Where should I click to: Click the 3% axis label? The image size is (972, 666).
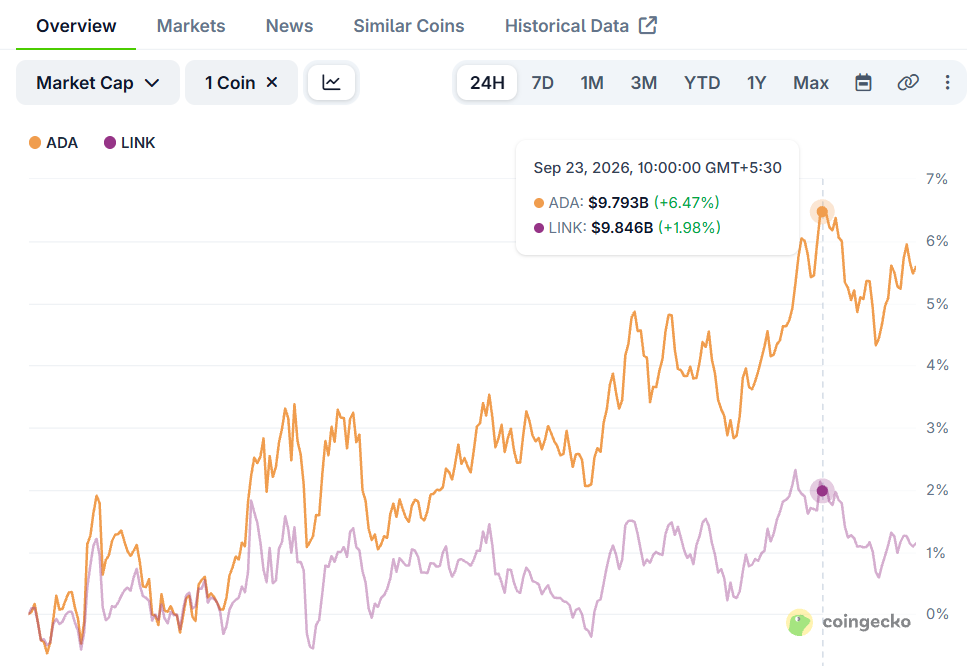(937, 428)
